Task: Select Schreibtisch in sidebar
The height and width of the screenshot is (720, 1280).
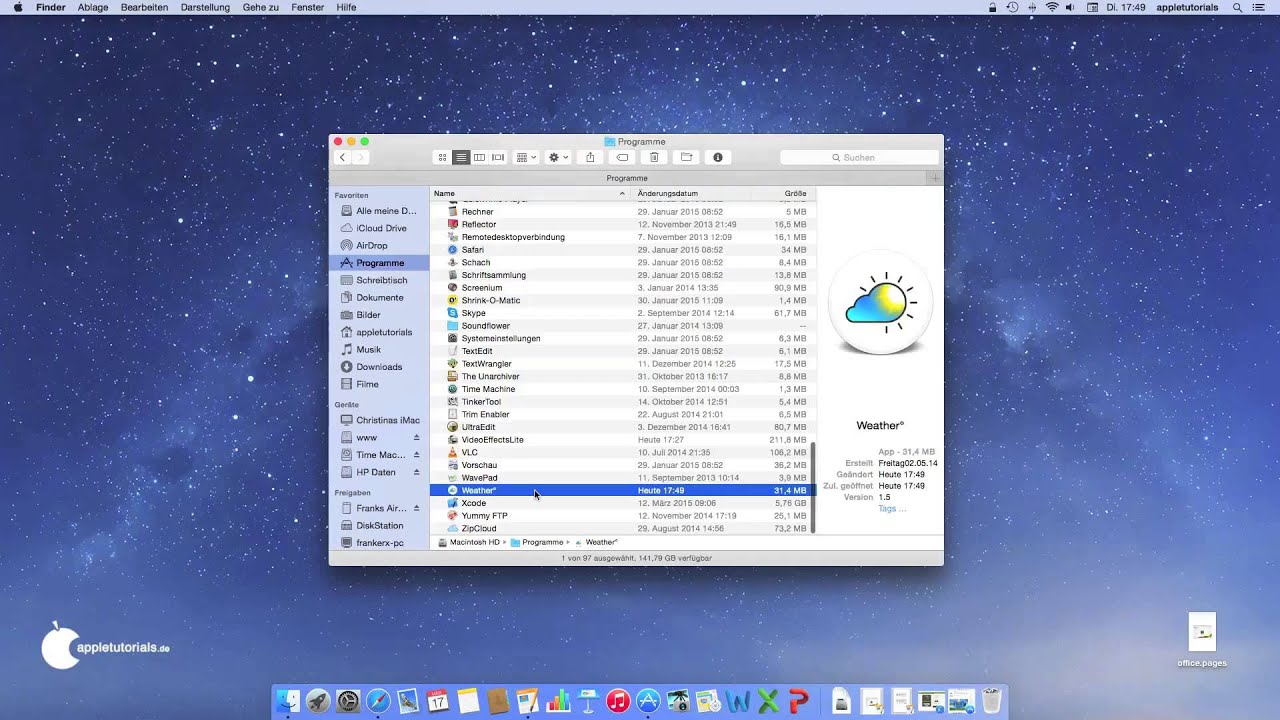Action: pos(379,280)
